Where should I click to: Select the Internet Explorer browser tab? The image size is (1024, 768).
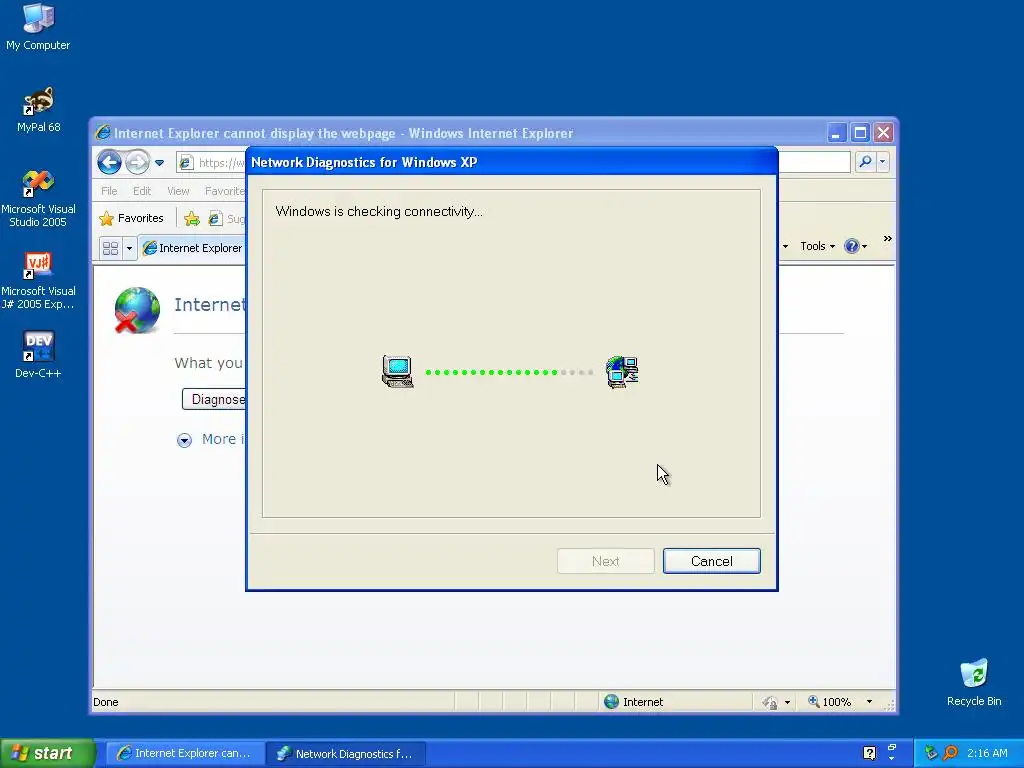pos(193,248)
